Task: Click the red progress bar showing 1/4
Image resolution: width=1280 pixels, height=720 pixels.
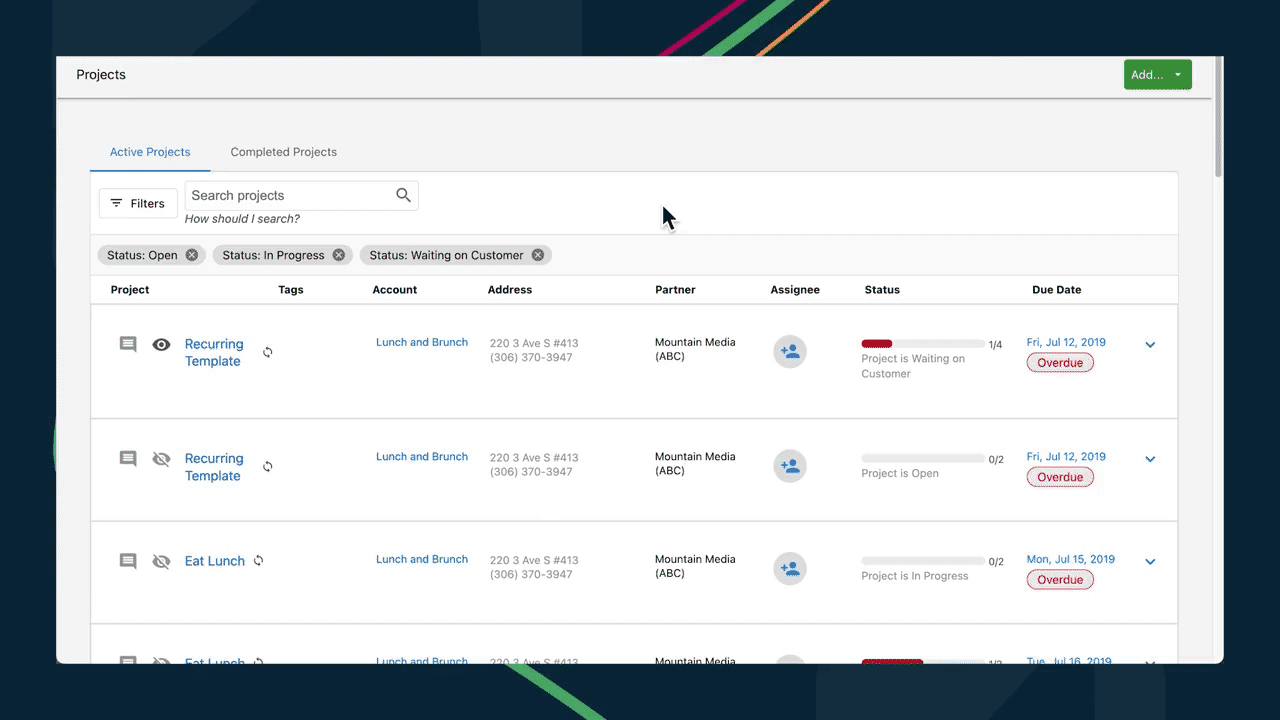Action: (x=876, y=343)
